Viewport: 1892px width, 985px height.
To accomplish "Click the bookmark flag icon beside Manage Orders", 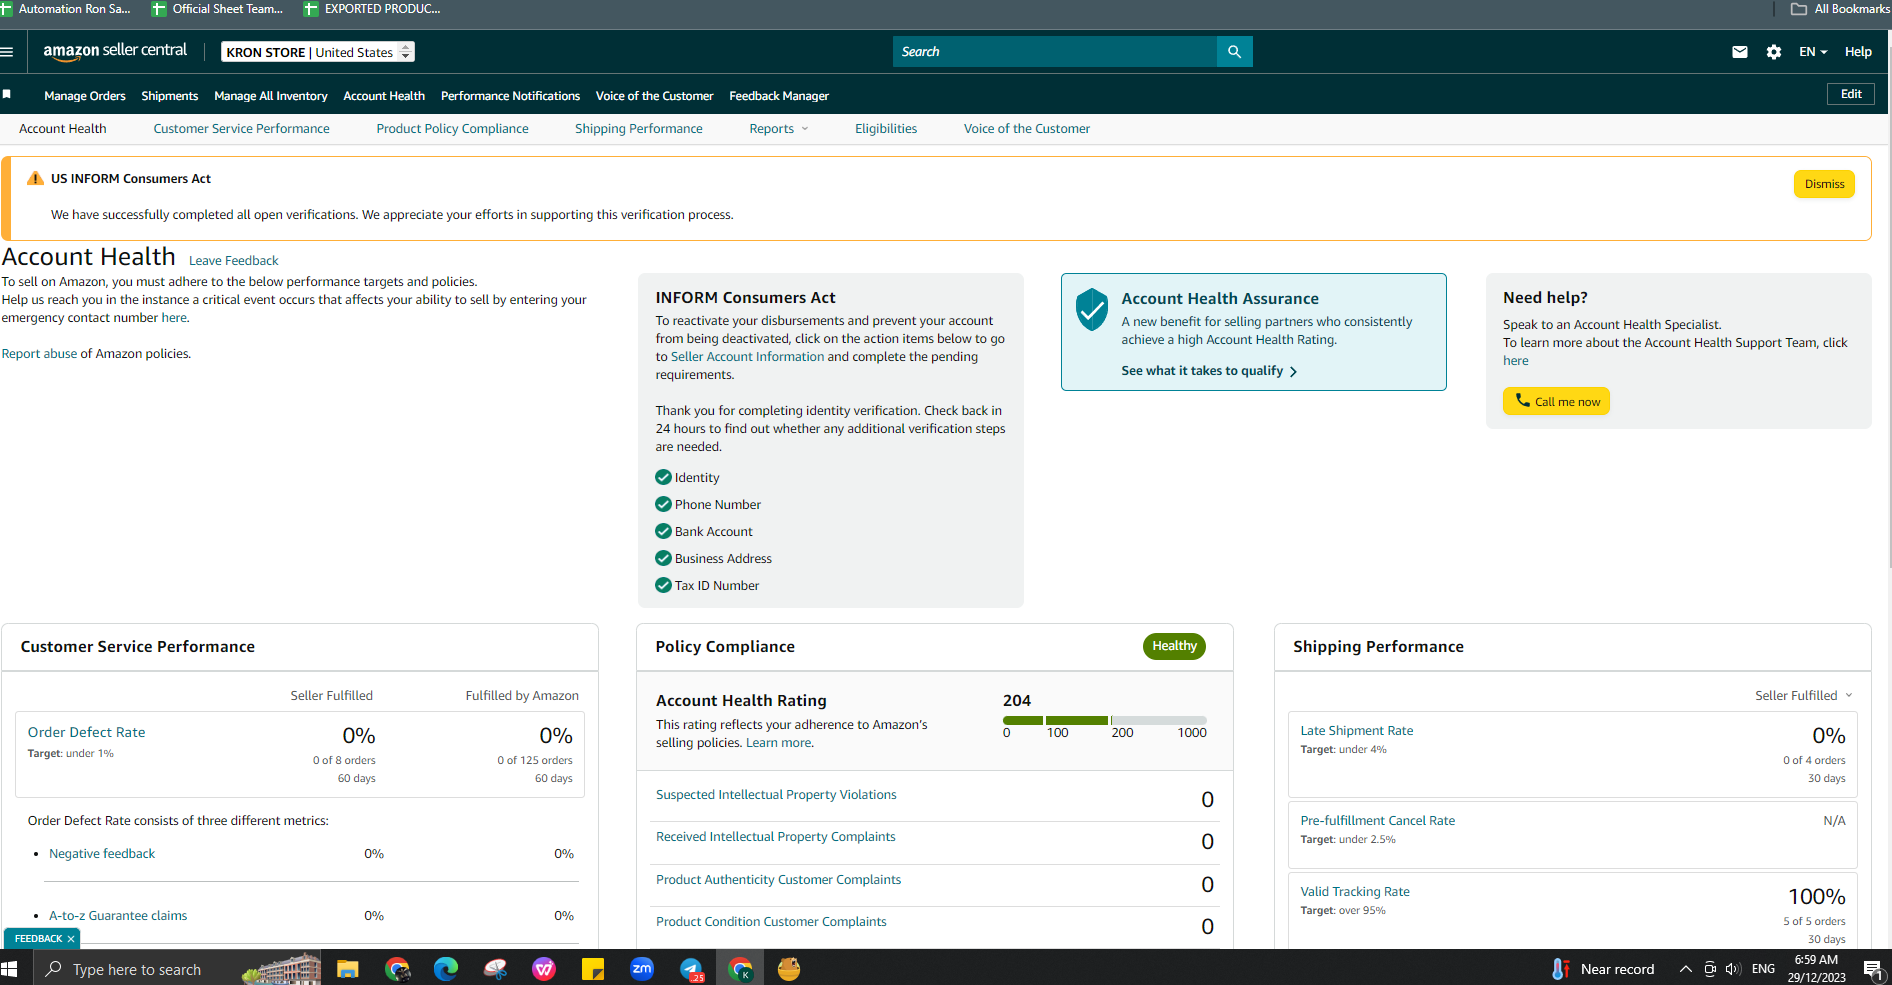I will pos(7,94).
